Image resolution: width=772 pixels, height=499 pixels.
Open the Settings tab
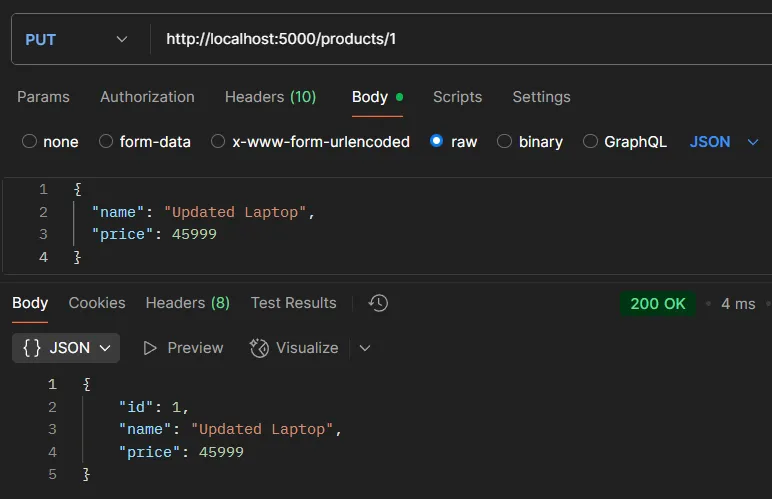coord(541,97)
